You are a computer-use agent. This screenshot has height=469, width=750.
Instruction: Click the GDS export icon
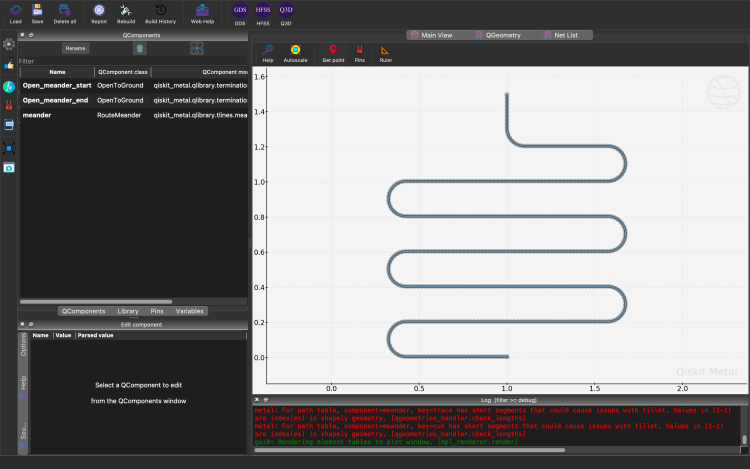tap(240, 10)
